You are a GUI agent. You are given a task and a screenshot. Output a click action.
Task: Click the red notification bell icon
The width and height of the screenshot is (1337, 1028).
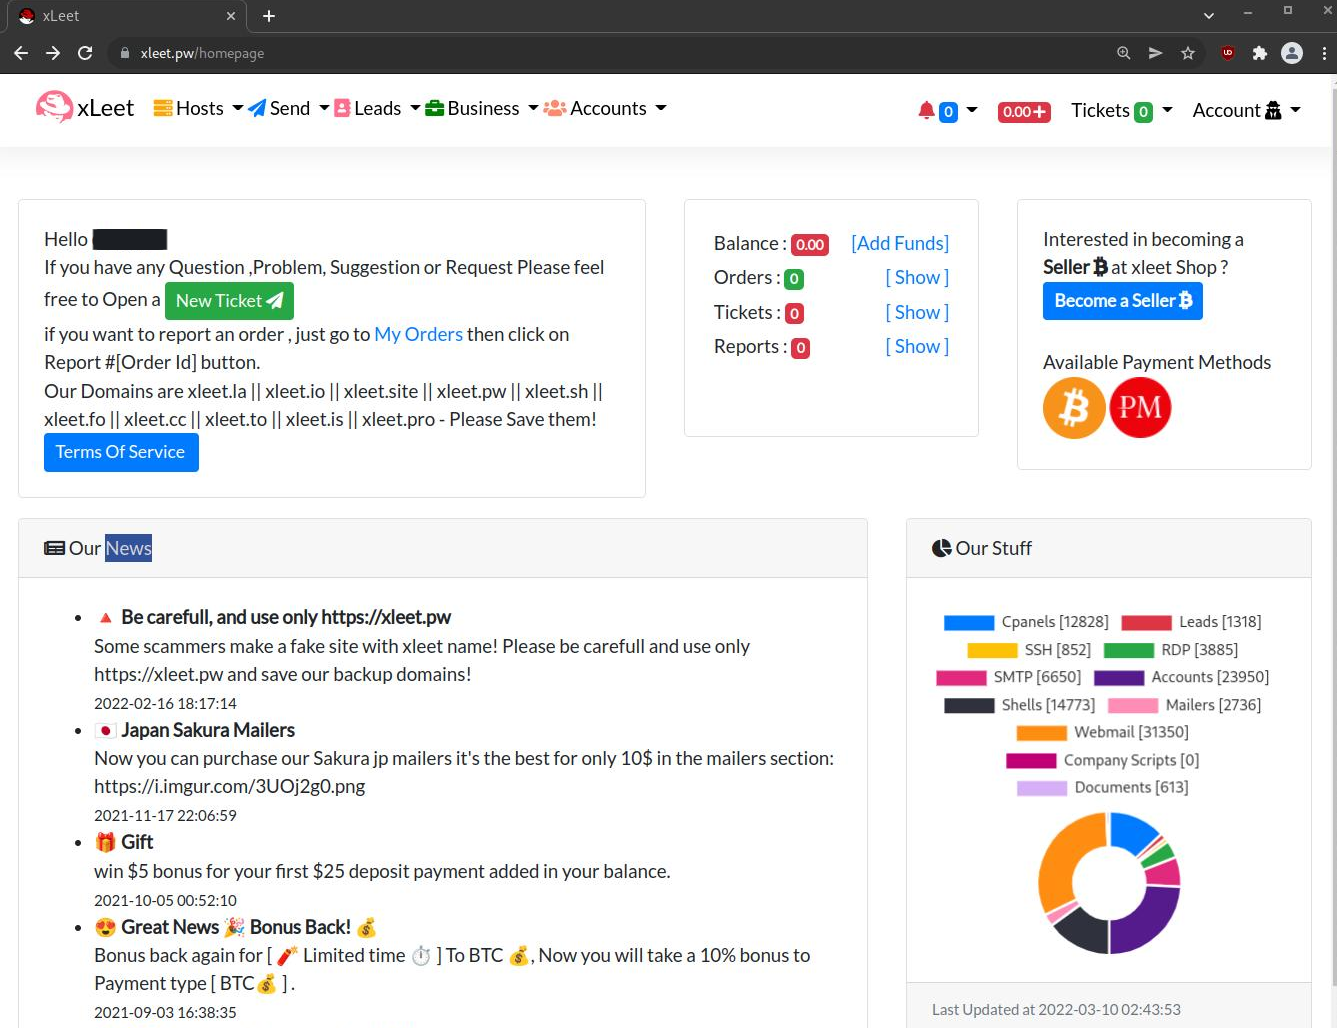coord(926,110)
